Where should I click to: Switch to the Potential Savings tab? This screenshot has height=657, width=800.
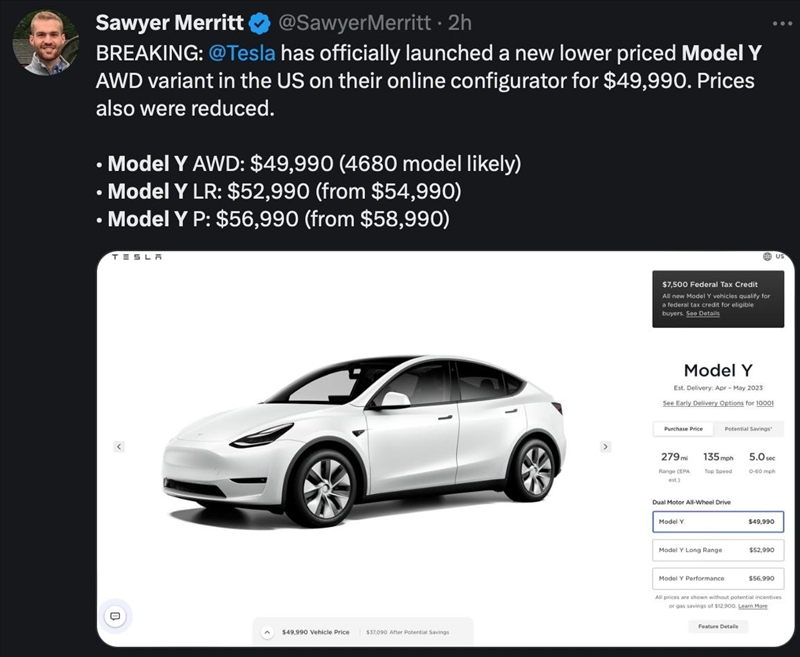[x=749, y=429]
